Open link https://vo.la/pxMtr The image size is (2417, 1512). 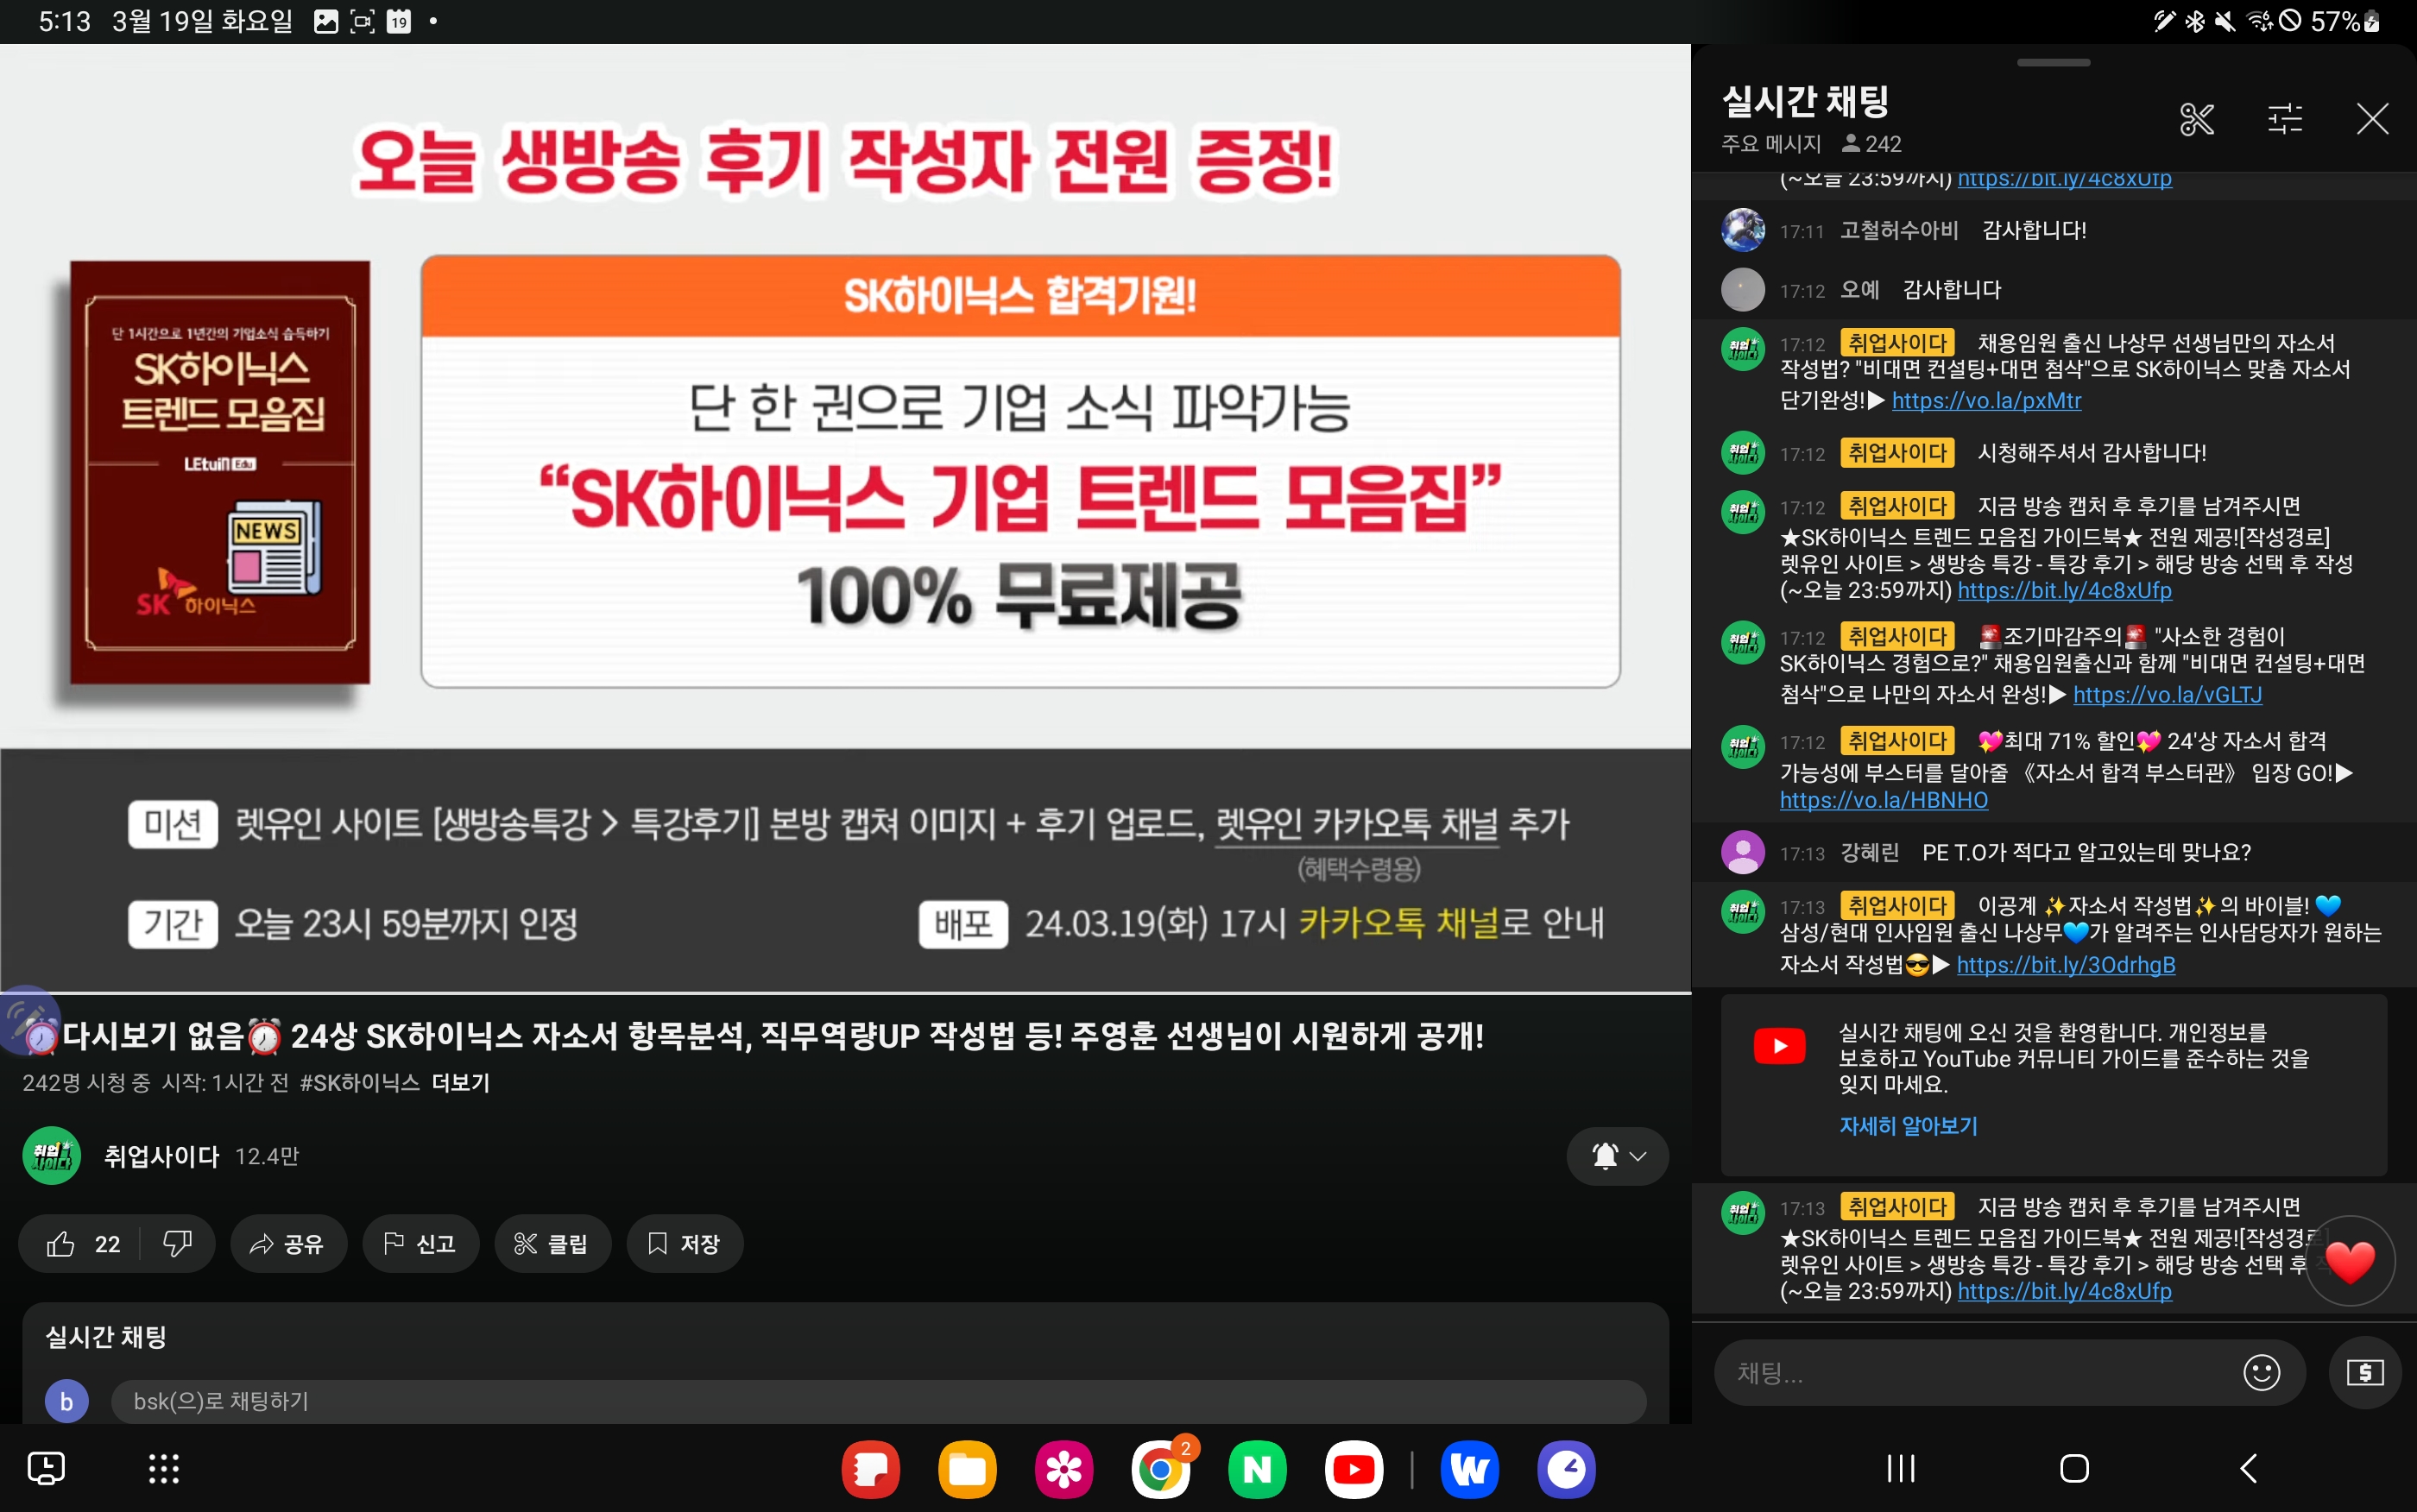[1986, 400]
